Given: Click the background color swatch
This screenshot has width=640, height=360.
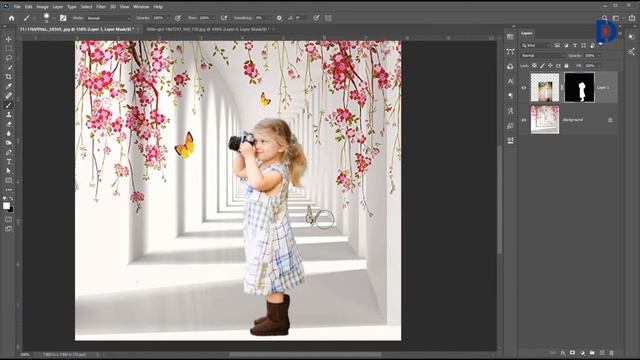Looking at the screenshot, I should coord(11,210).
